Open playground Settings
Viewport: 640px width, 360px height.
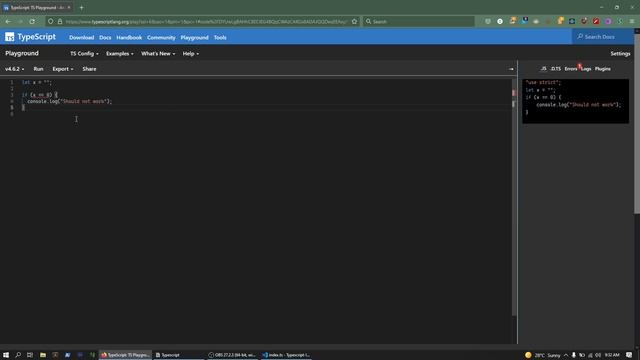[x=620, y=53]
